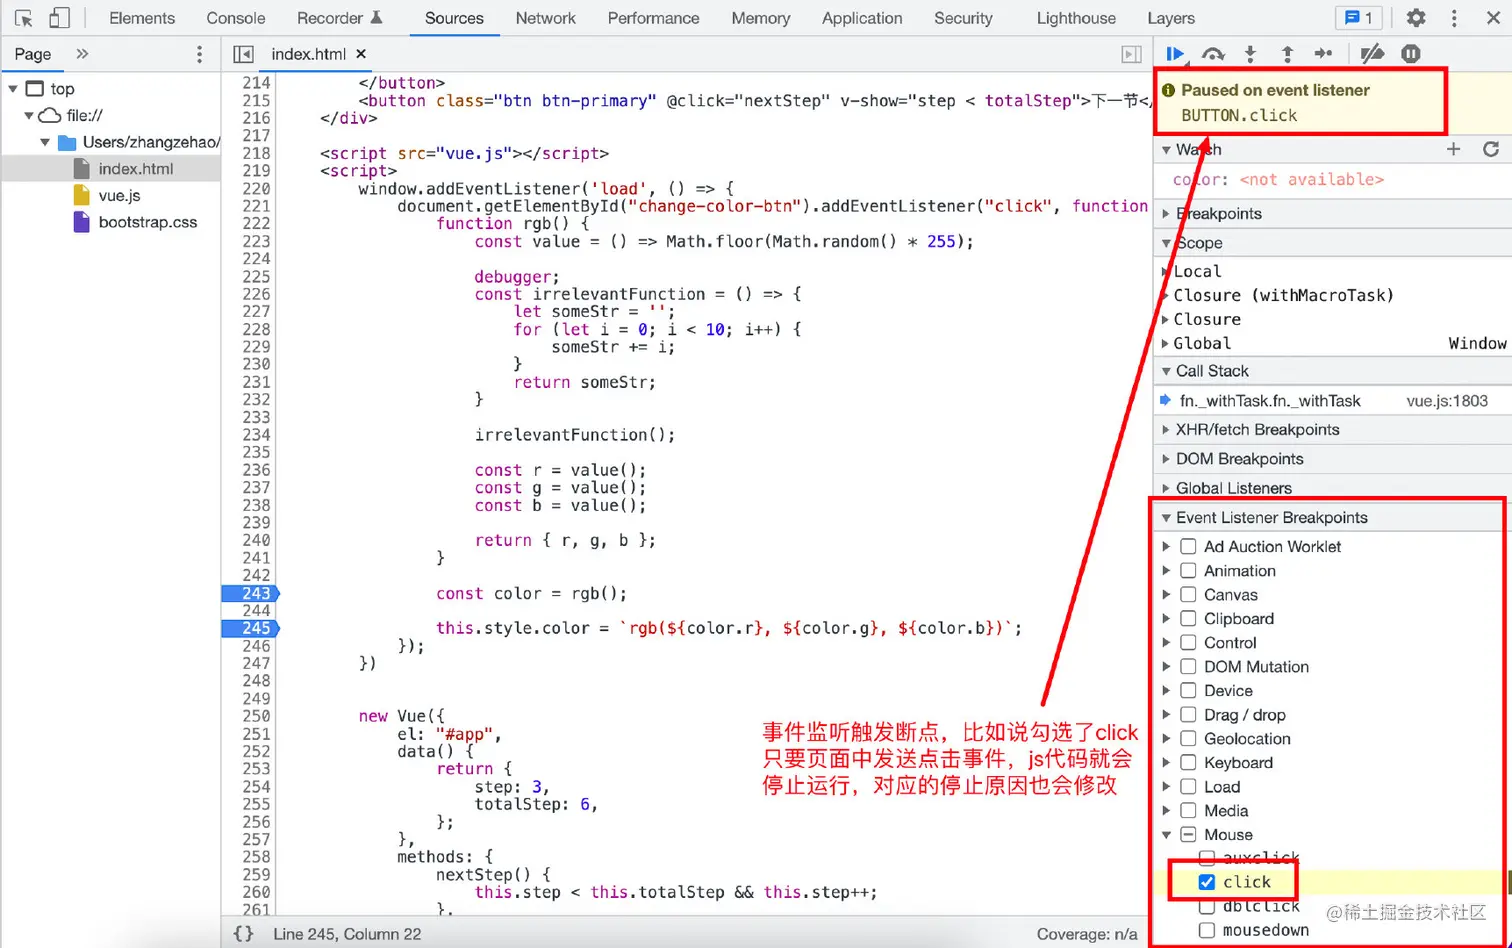
Task: Step over next function call
Action: point(1213,54)
